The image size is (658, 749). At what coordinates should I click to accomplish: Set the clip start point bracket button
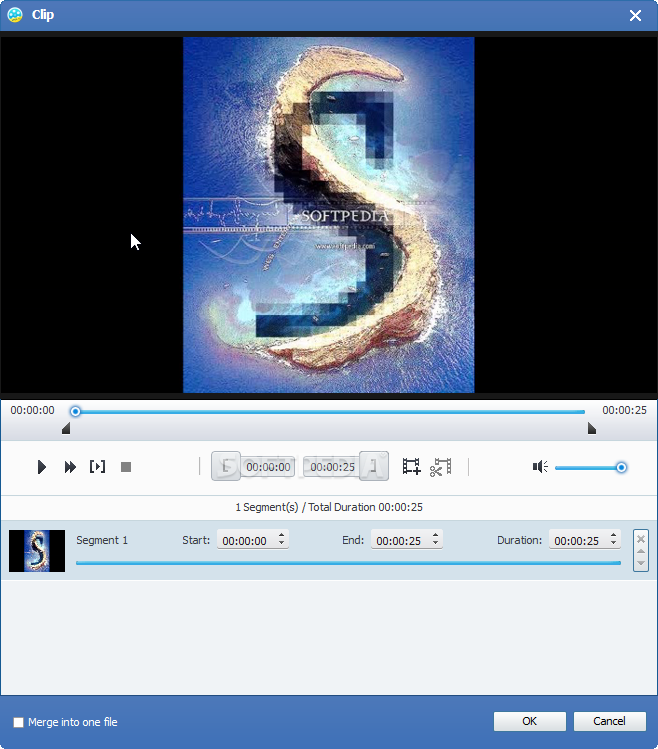click(226, 466)
